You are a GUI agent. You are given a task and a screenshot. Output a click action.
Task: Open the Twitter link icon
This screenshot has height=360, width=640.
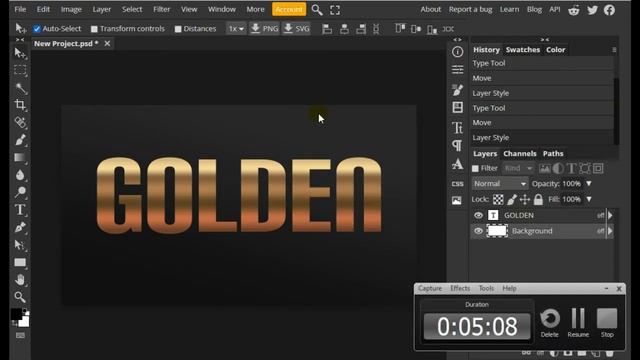(592, 10)
